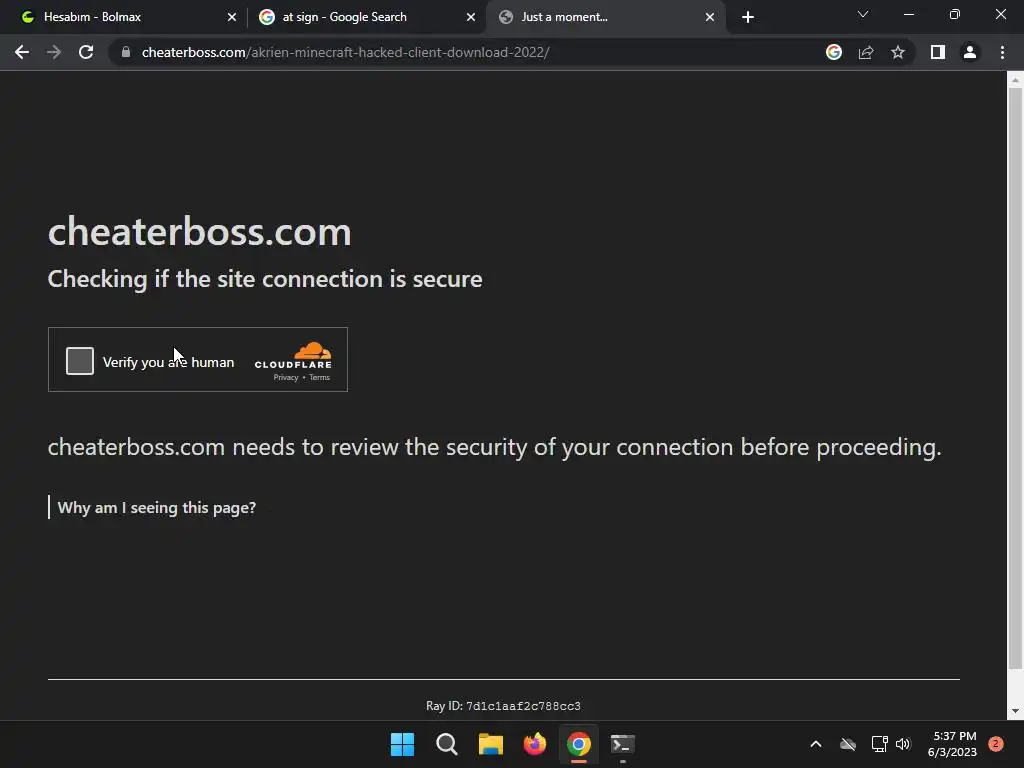Open the terminal taskbar icon
1024x768 pixels.
tap(622, 744)
